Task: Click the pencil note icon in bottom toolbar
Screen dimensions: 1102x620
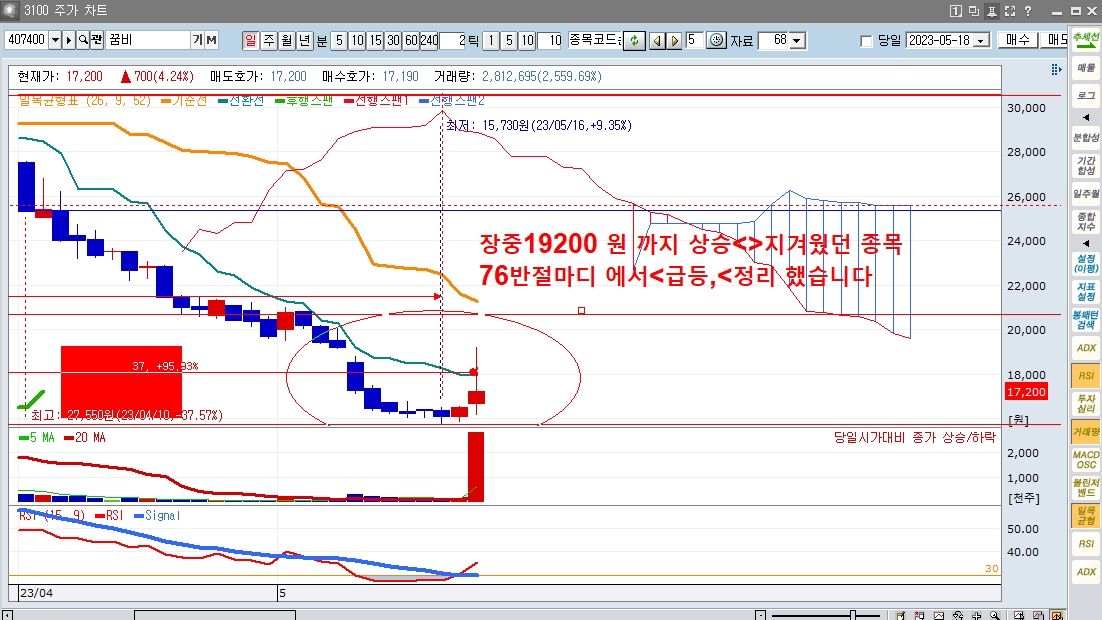Action: (x=900, y=615)
